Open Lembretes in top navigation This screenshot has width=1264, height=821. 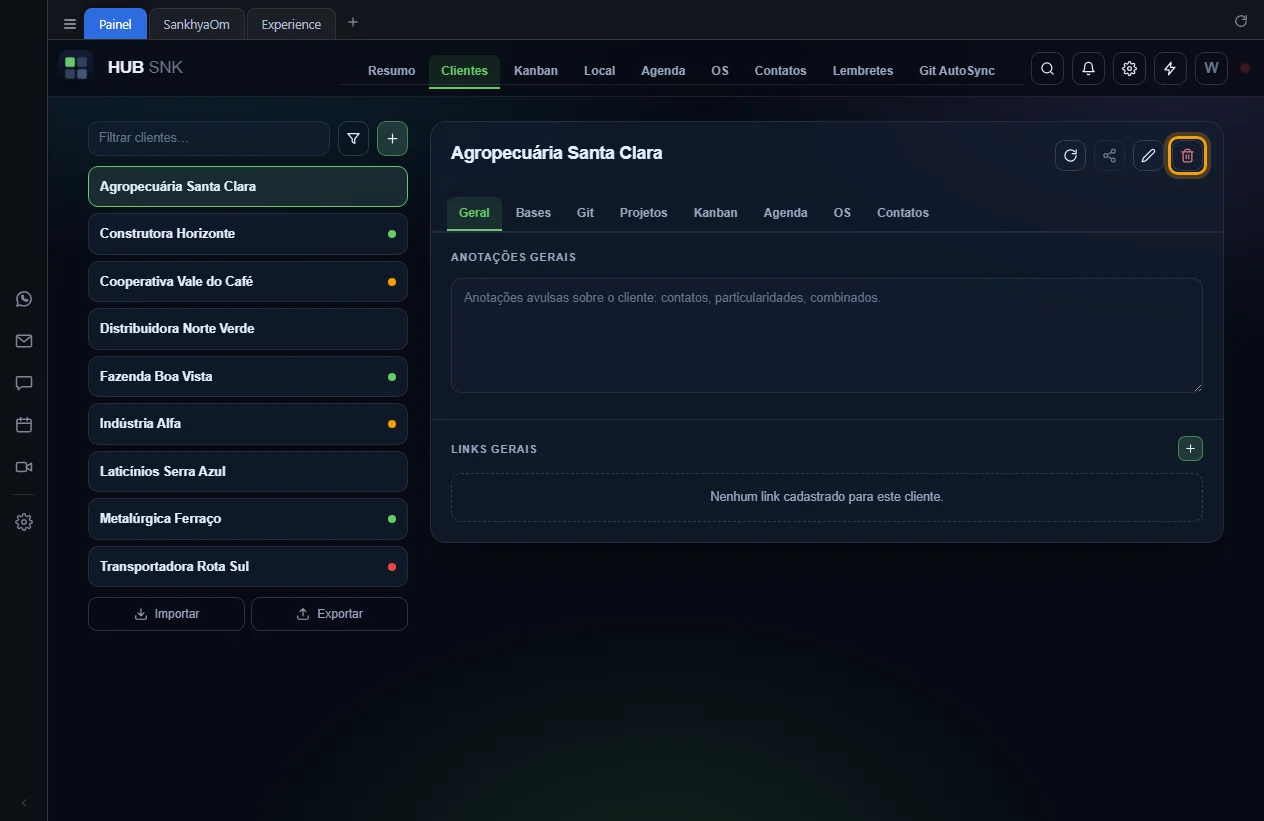[863, 71]
